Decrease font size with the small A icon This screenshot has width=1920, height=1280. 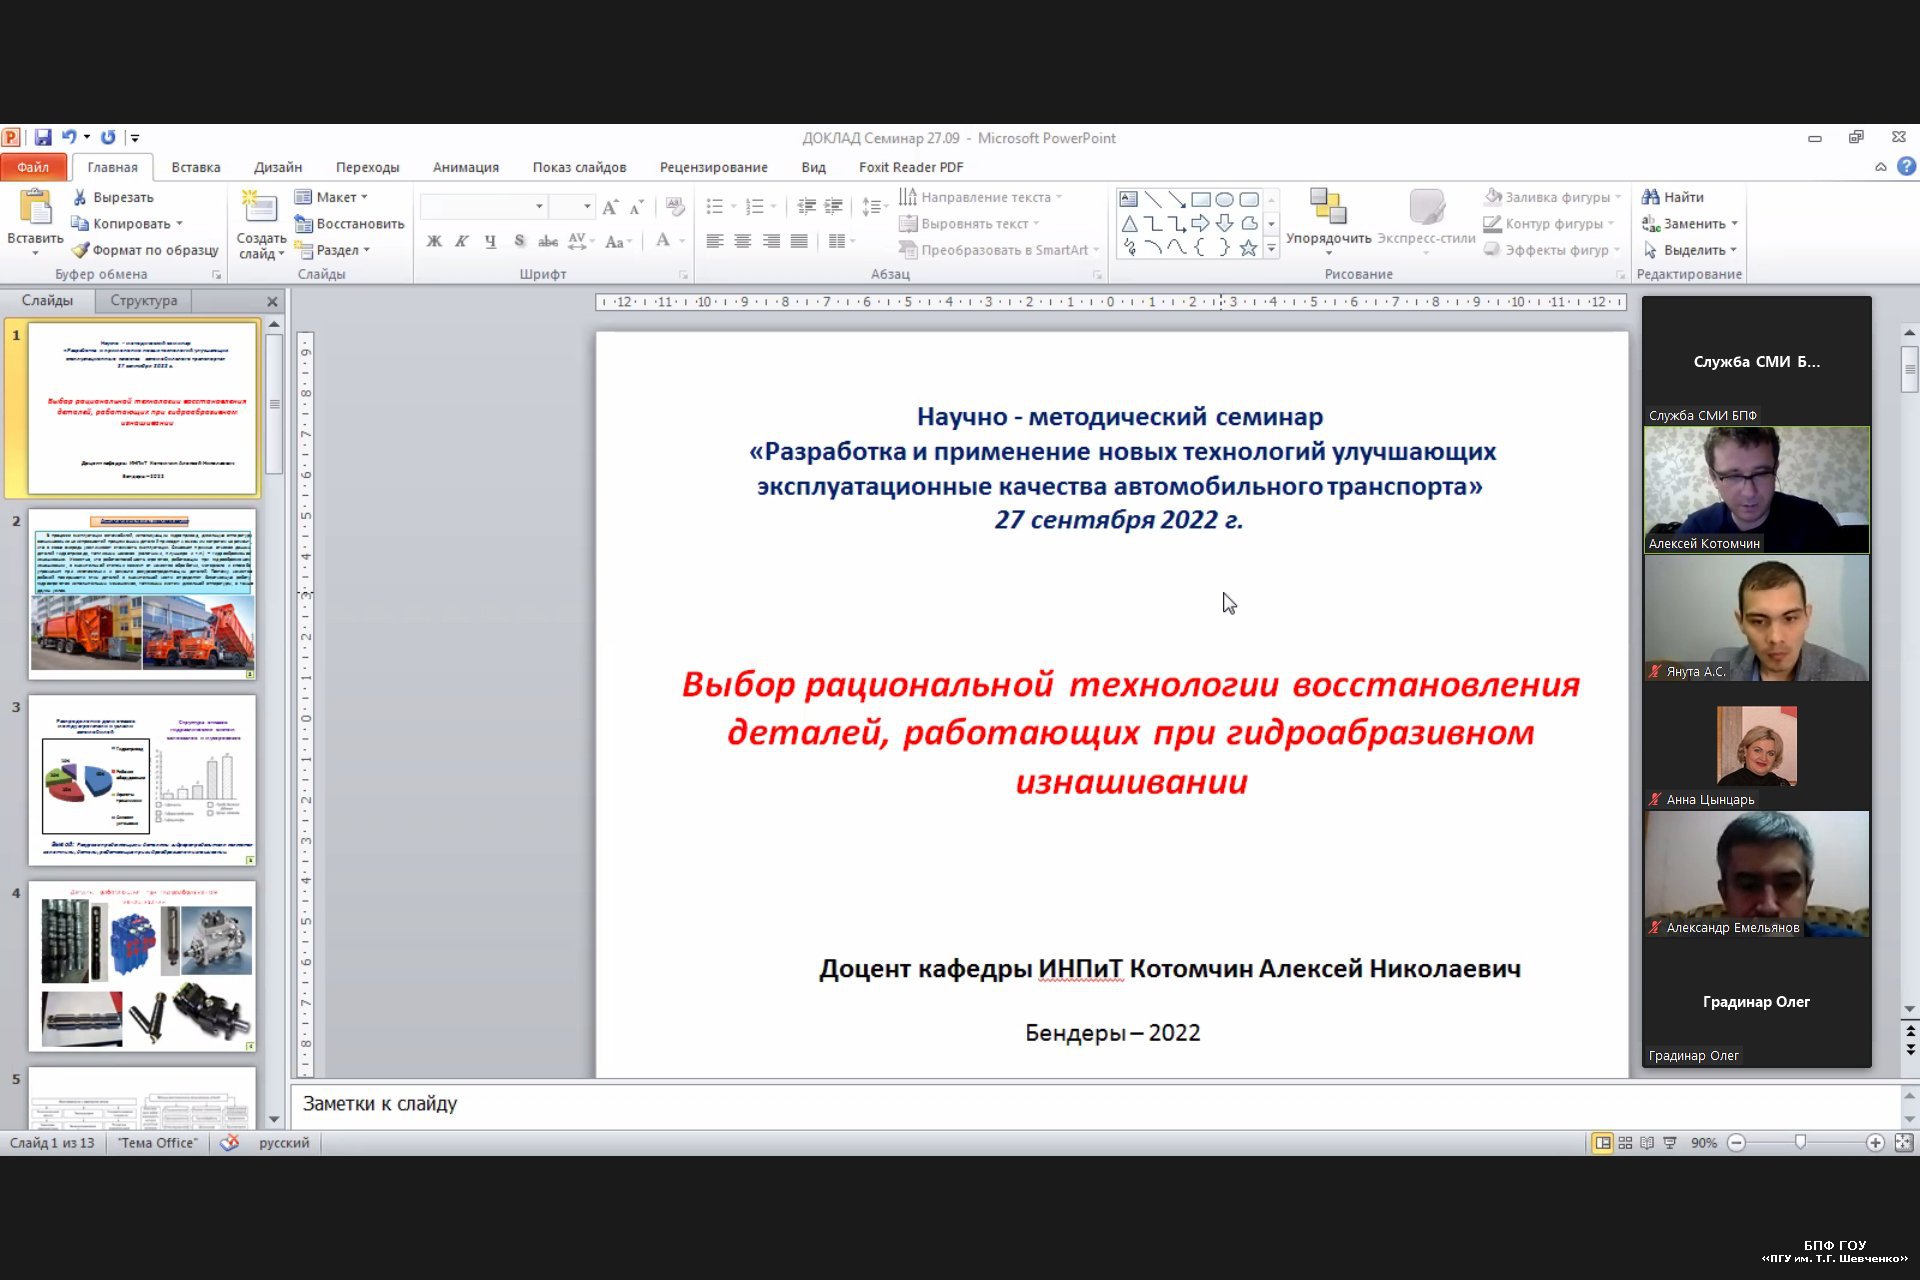pyautogui.click(x=637, y=207)
